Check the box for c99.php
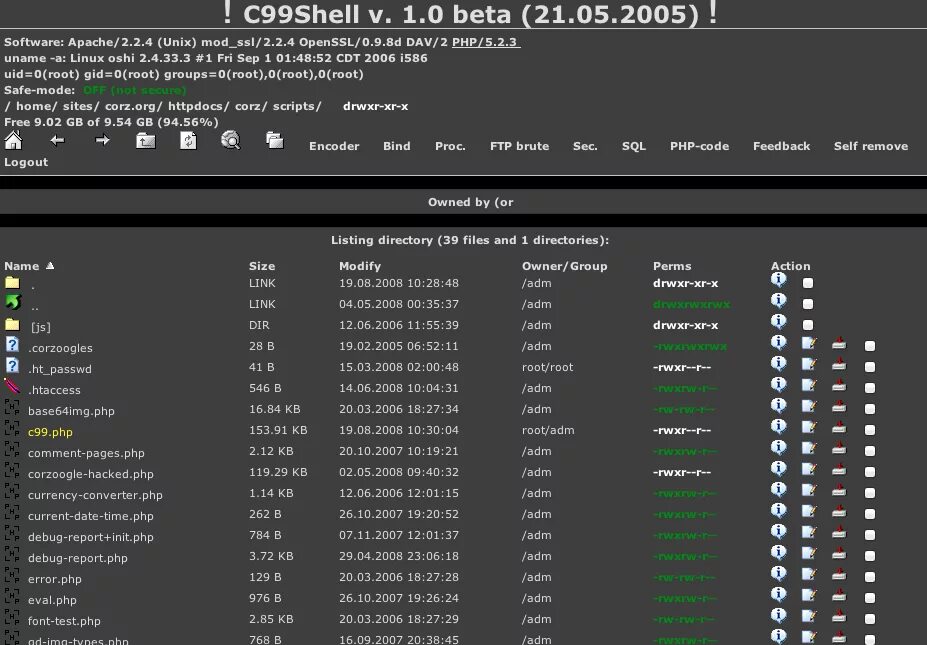Screen dimensions: 927x645 click(870, 430)
